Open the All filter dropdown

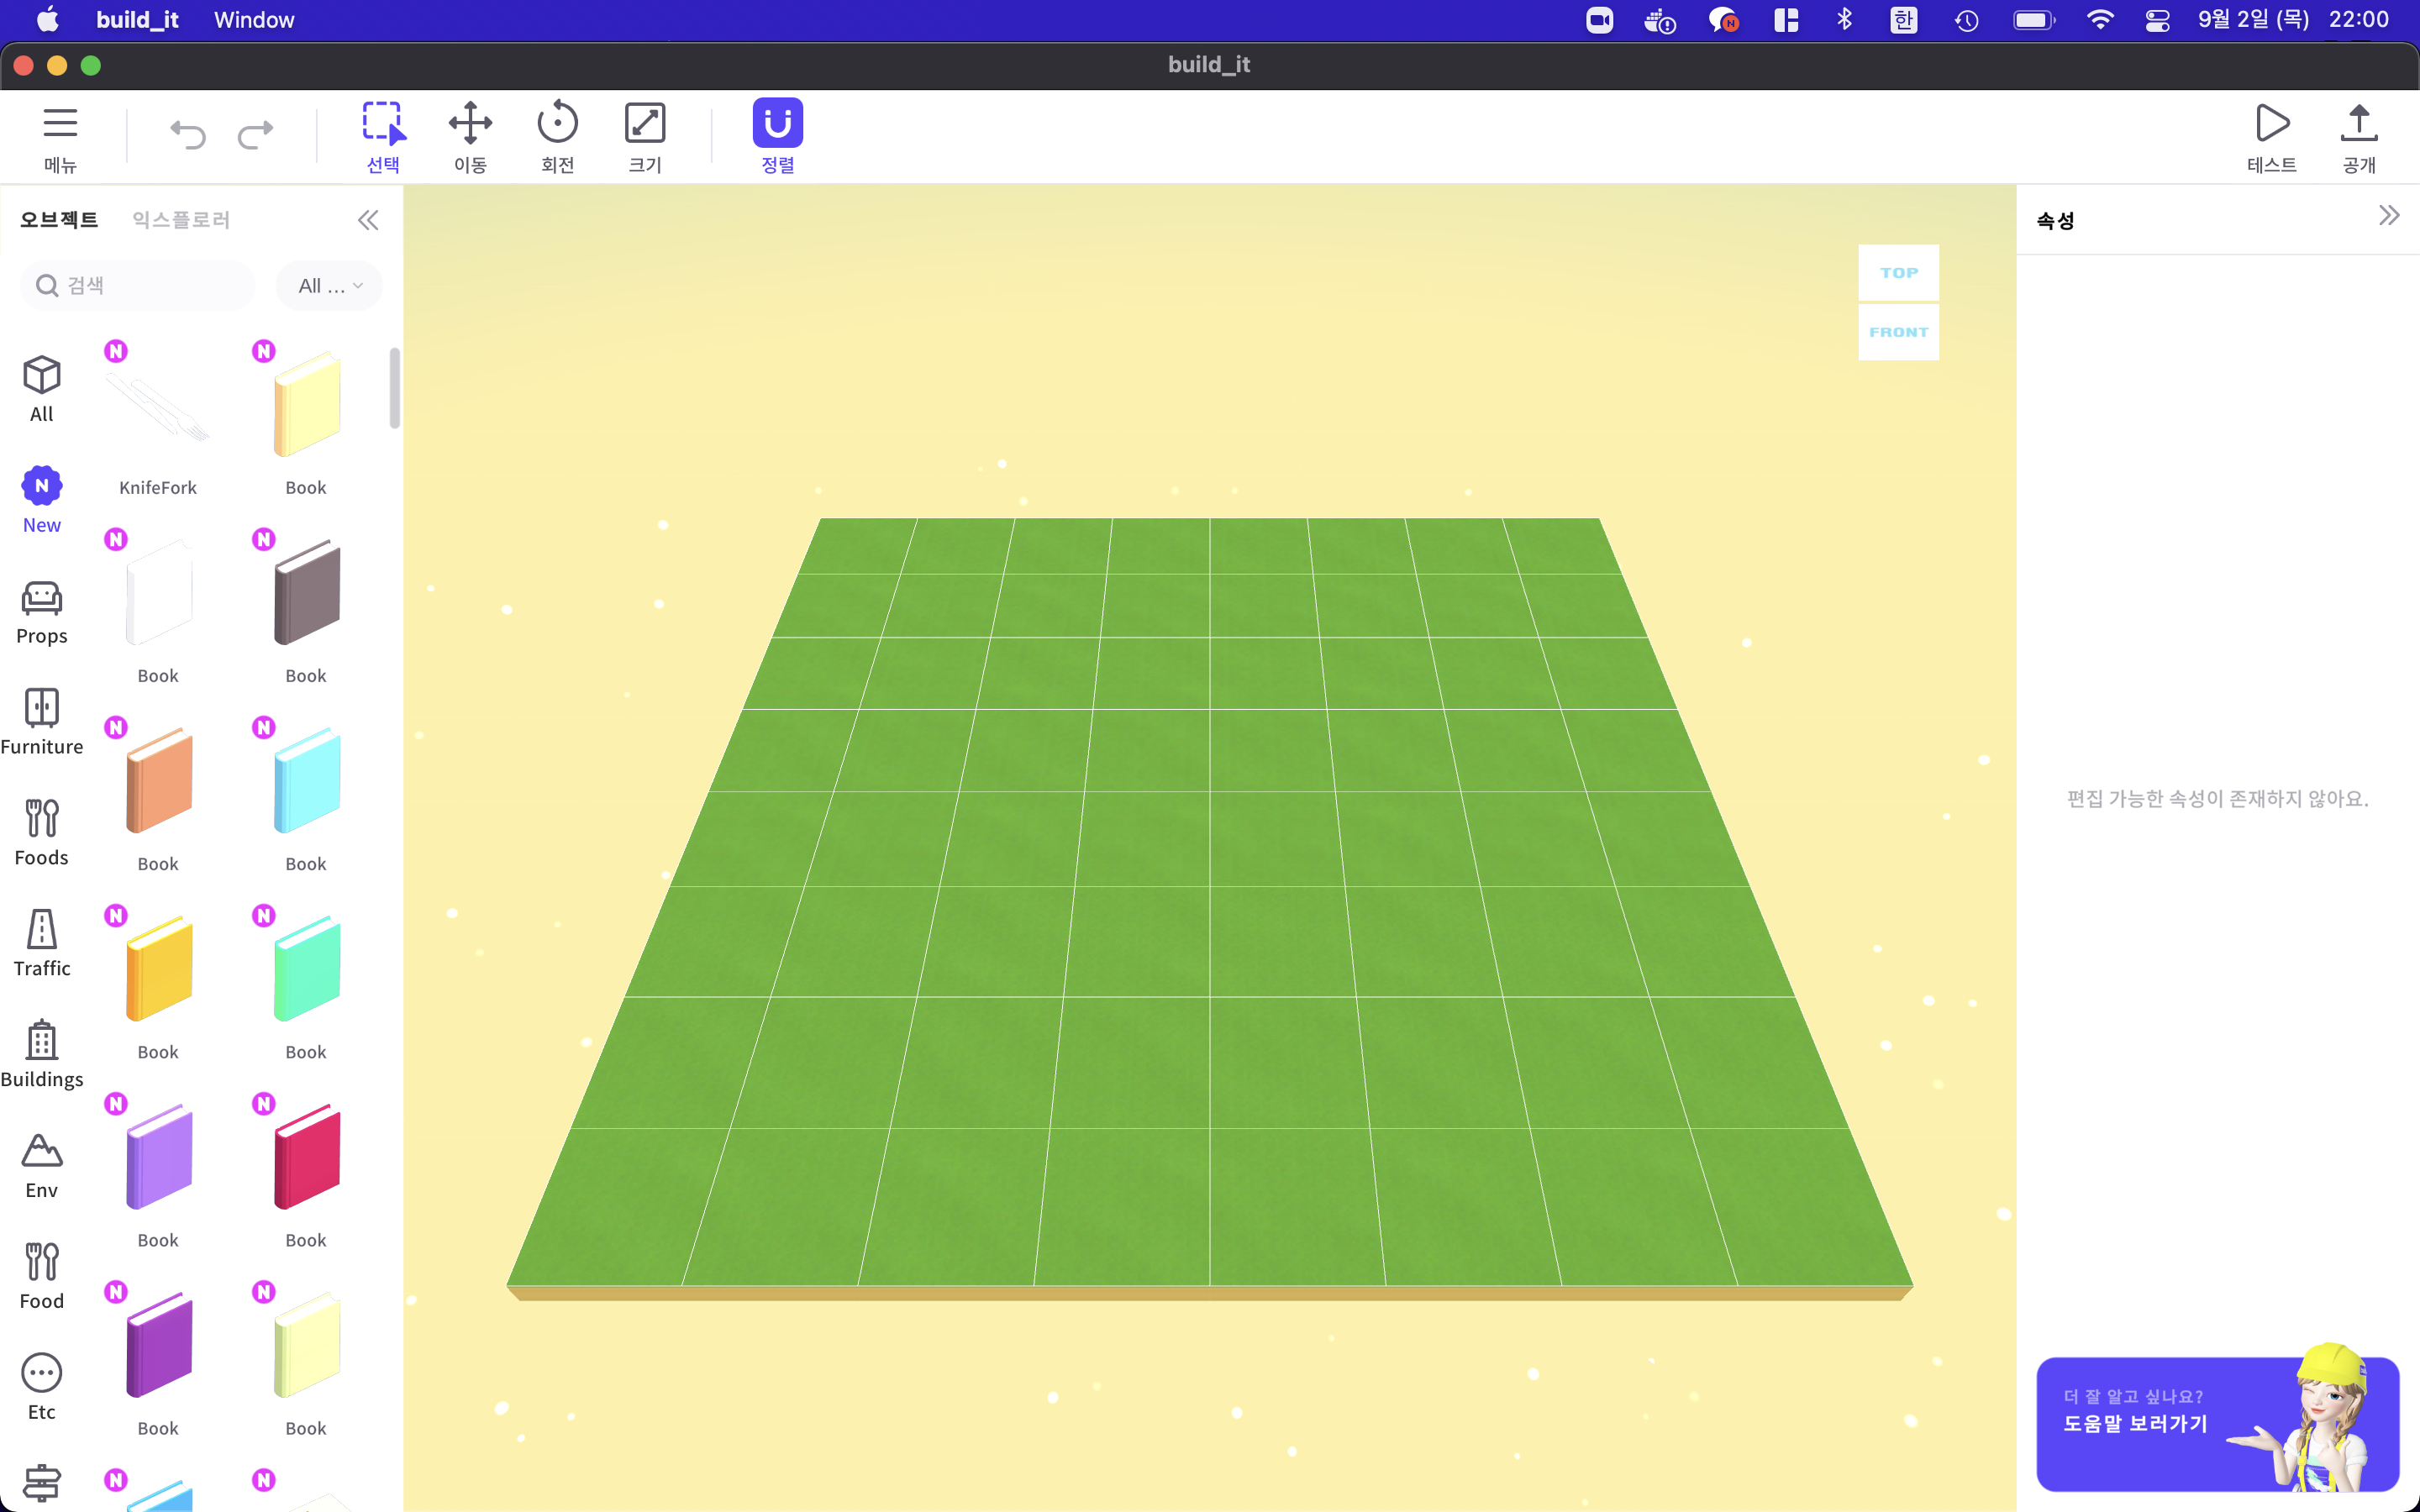(329, 286)
